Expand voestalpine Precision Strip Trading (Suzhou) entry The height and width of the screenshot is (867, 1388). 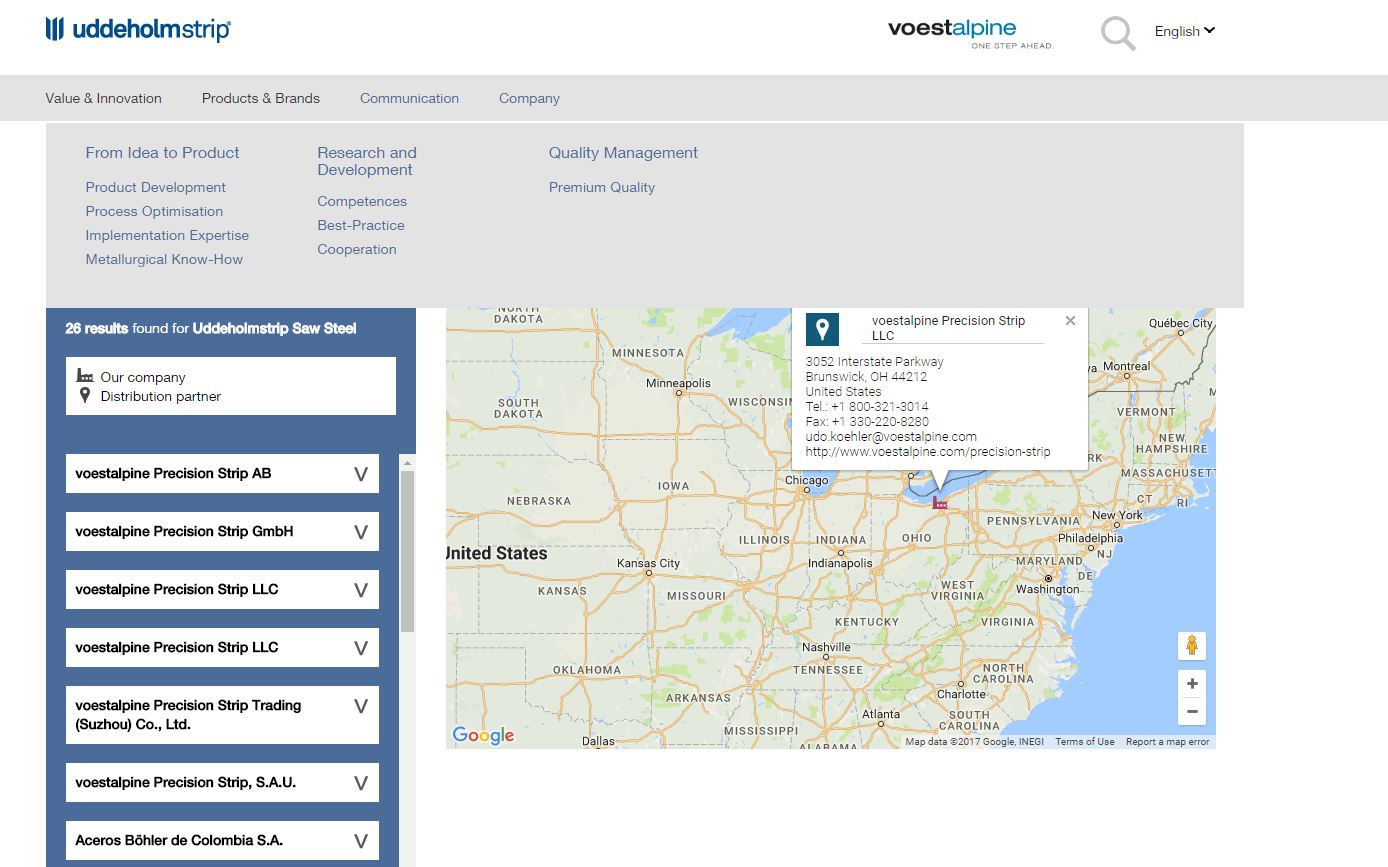pos(222,715)
